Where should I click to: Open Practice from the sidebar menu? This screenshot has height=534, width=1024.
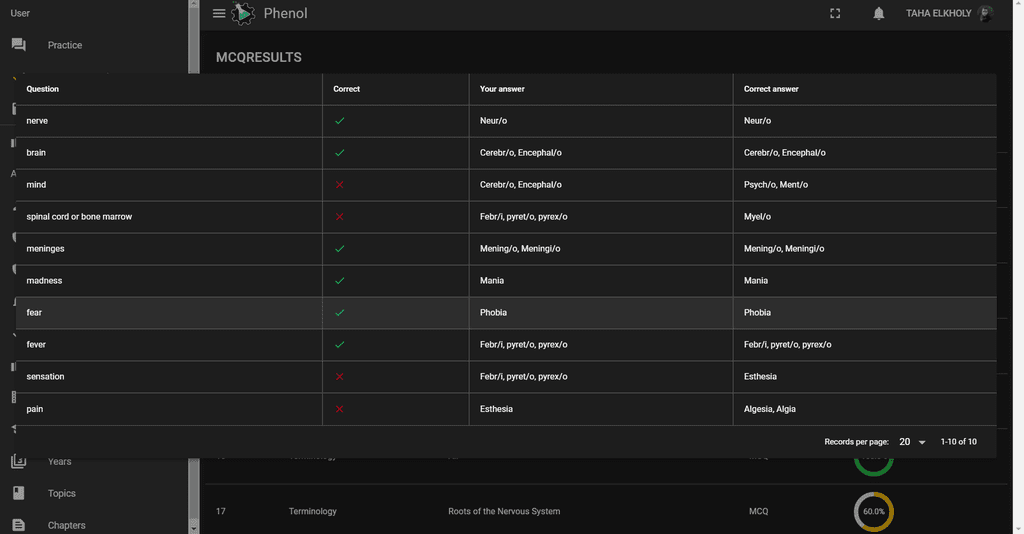(65, 45)
